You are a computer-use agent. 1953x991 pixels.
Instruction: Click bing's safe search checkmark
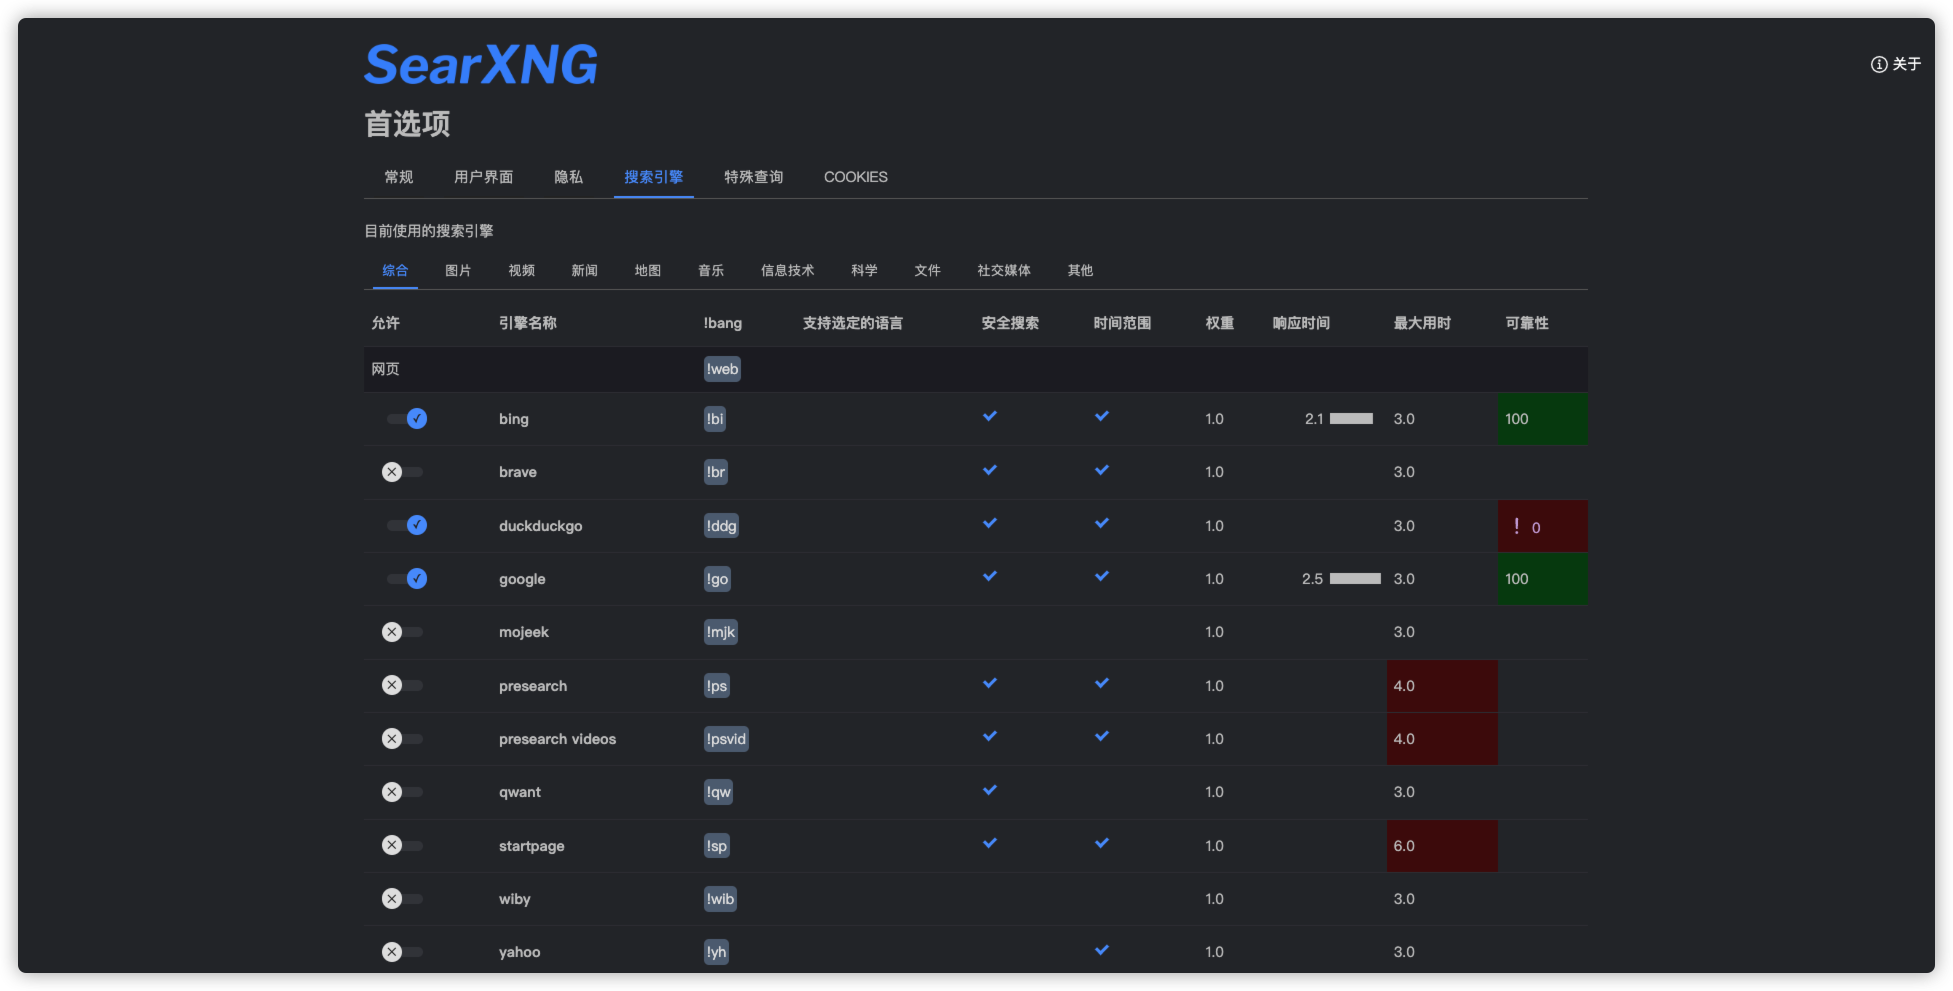click(990, 416)
